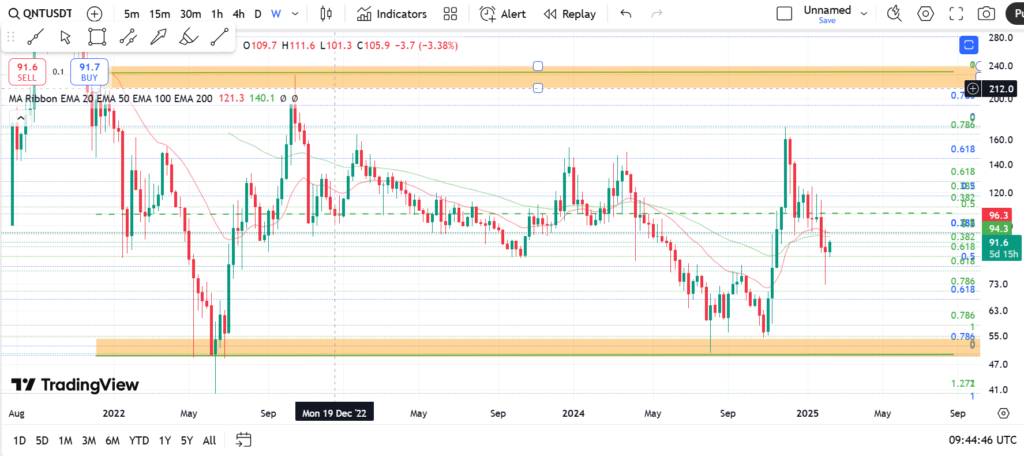The height and width of the screenshot is (456, 1024).
Task: Open the quick search lightning icon
Action: click(896, 14)
